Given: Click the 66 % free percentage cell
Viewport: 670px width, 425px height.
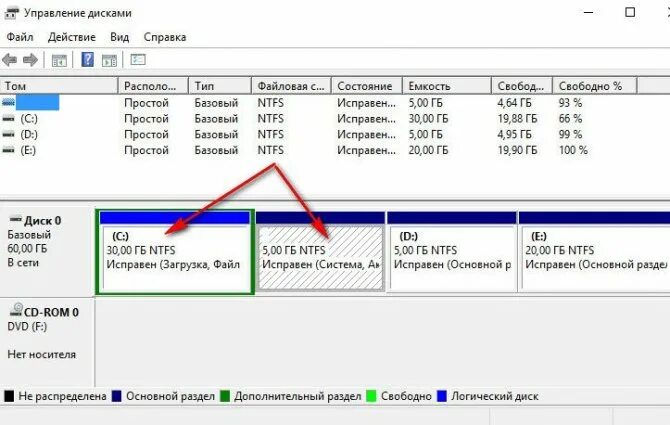Looking at the screenshot, I should (570, 119).
